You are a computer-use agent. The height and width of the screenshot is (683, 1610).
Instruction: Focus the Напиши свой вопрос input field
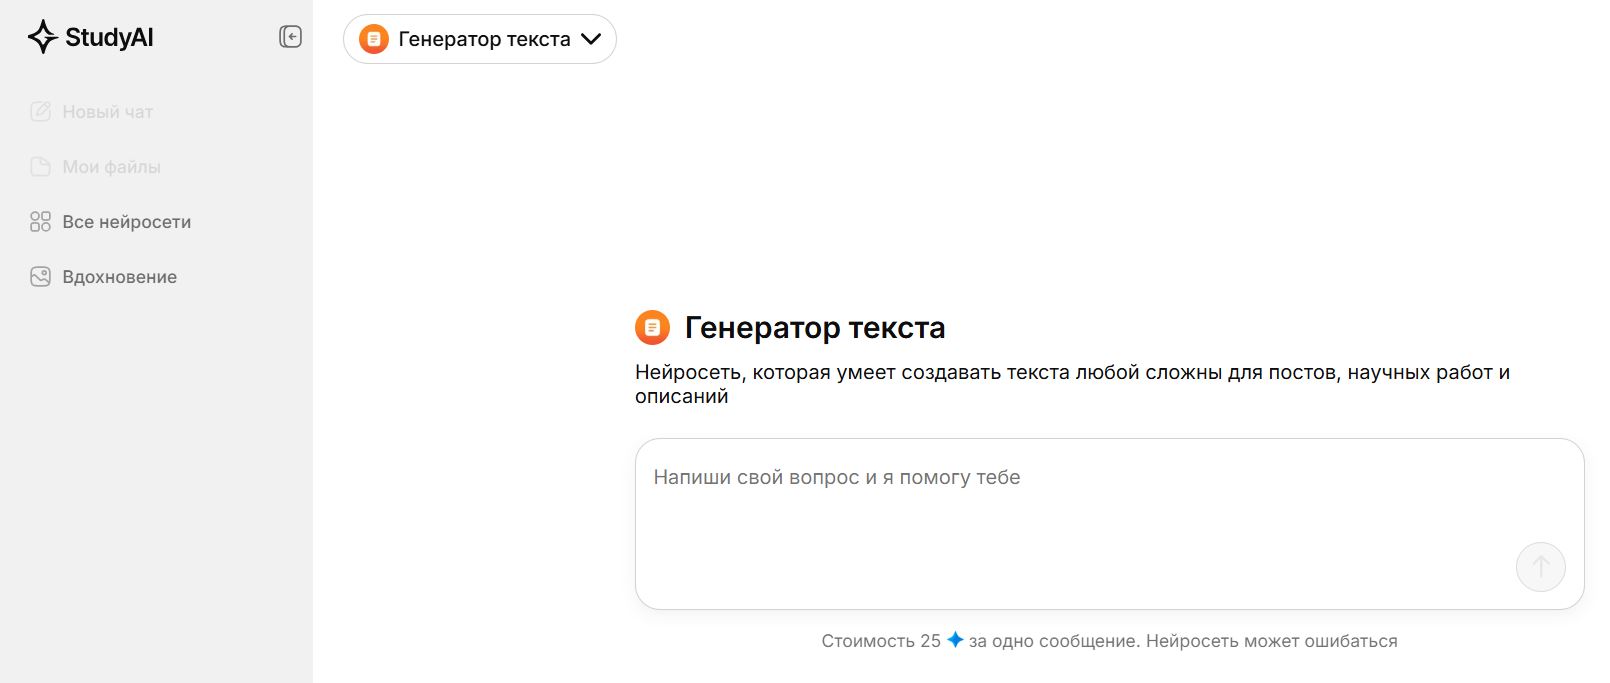(1109, 524)
